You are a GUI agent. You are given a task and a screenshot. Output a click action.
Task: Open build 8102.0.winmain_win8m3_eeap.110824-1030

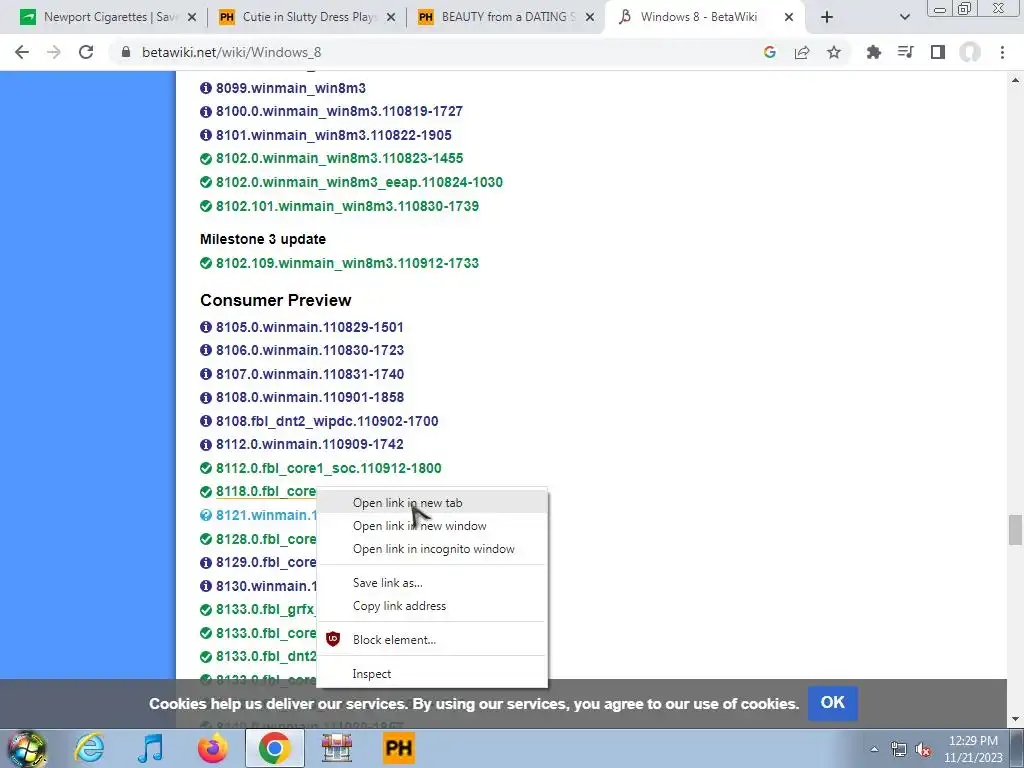click(x=359, y=182)
